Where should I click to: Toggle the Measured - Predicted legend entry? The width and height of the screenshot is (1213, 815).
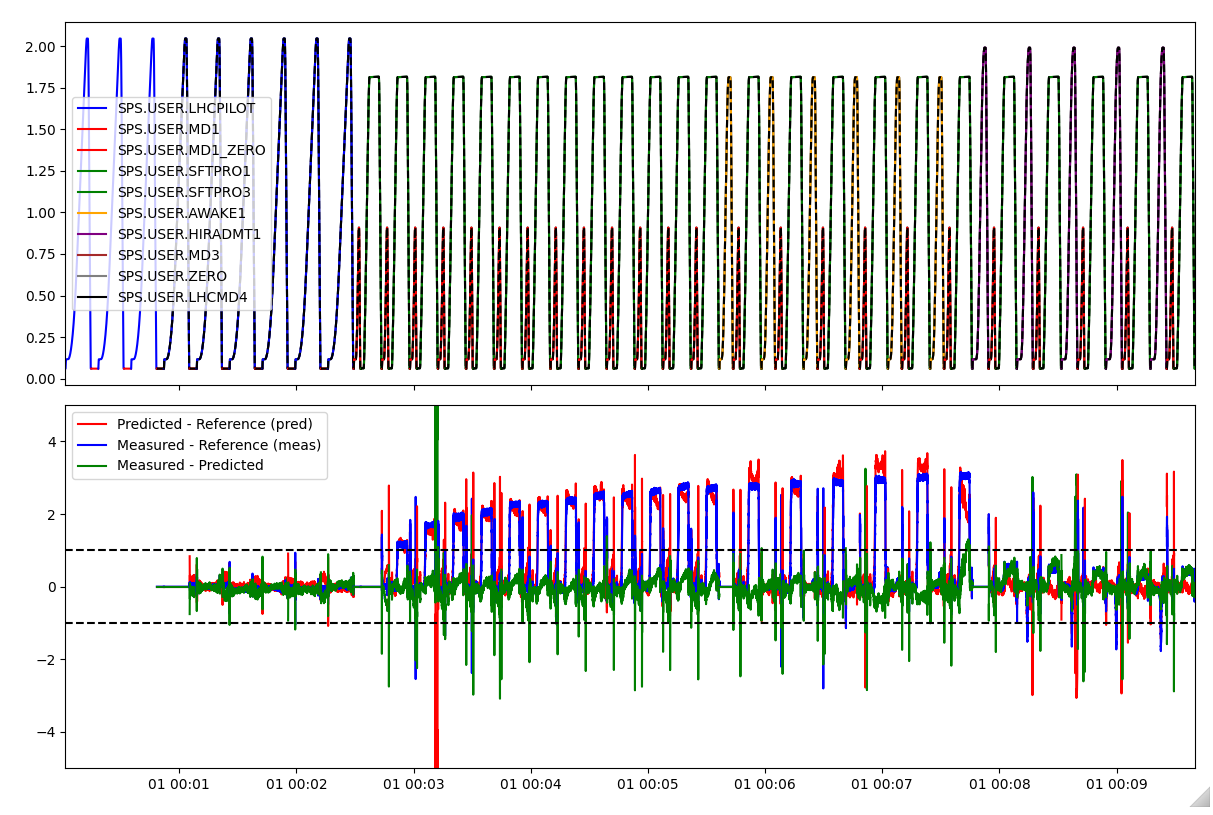[x=190, y=465]
